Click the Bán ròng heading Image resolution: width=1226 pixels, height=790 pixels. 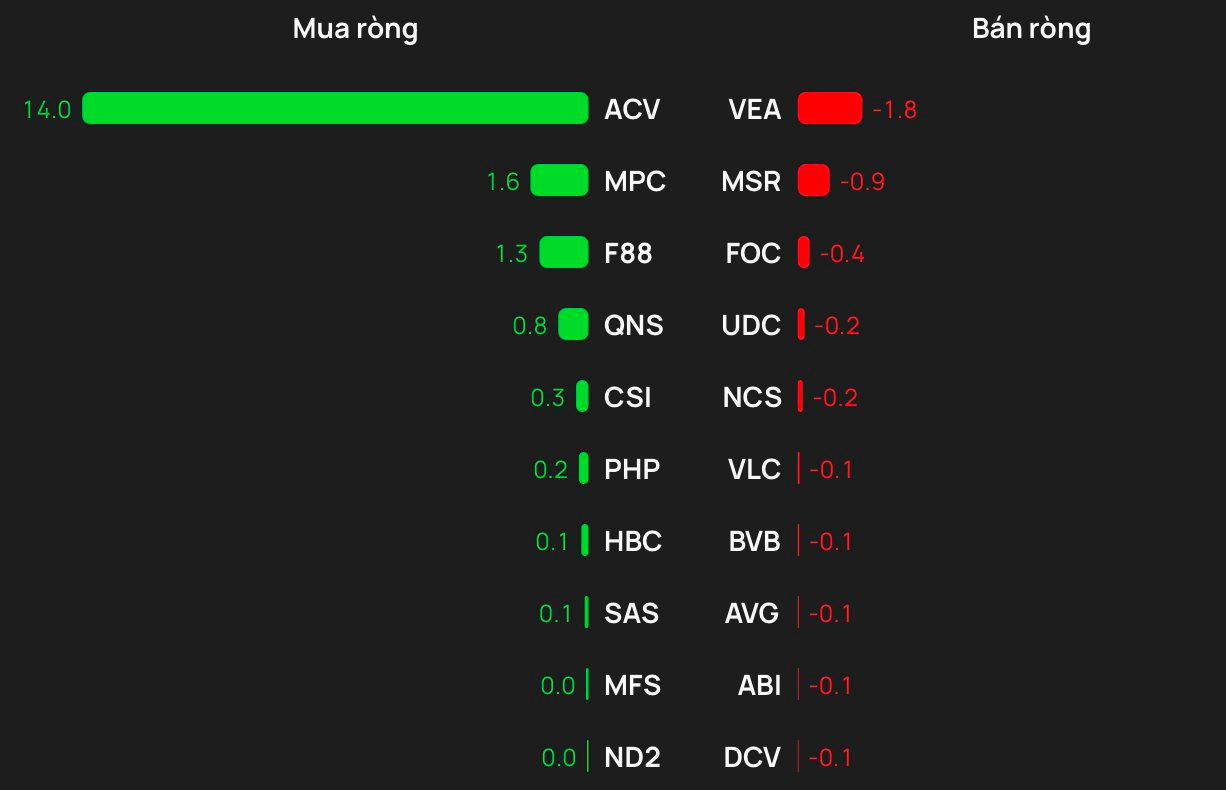[x=1031, y=29]
